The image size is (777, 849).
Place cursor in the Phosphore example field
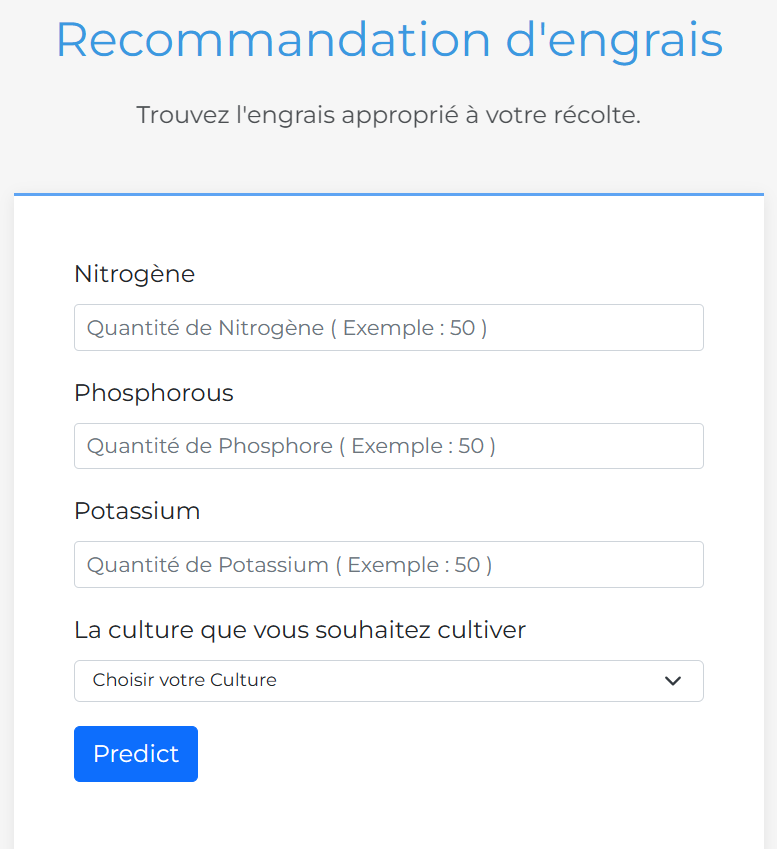click(x=388, y=446)
